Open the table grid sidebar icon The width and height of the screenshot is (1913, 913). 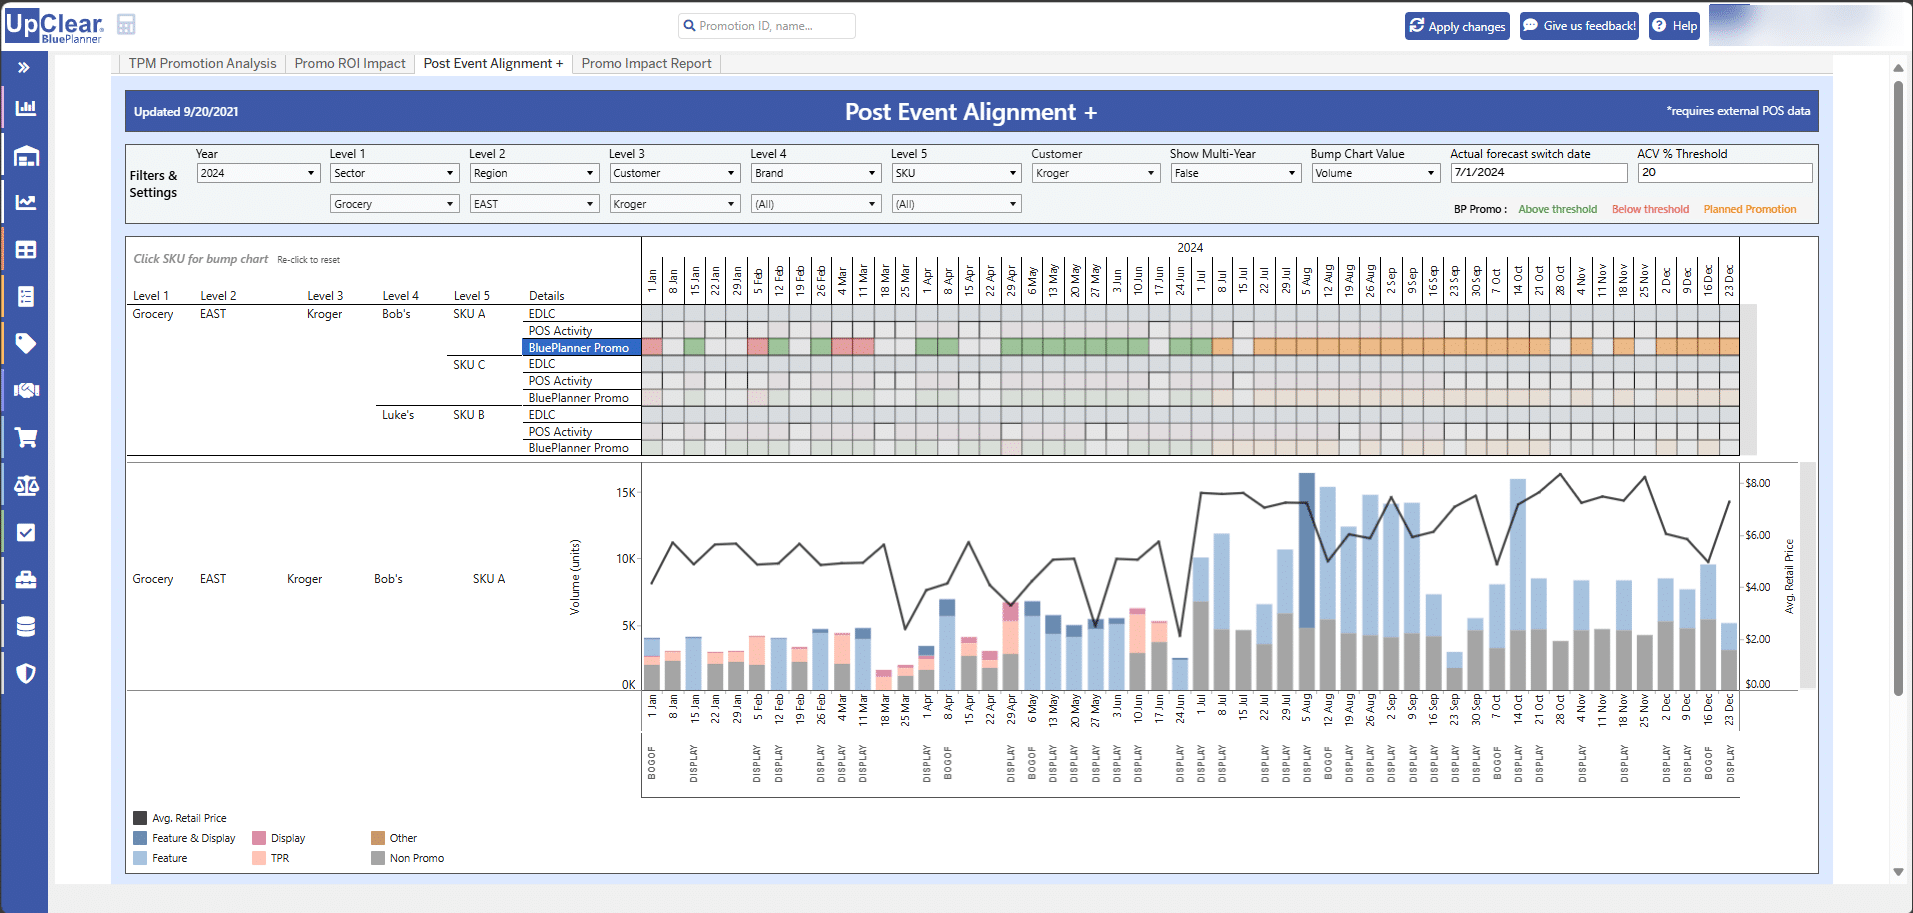coord(26,249)
